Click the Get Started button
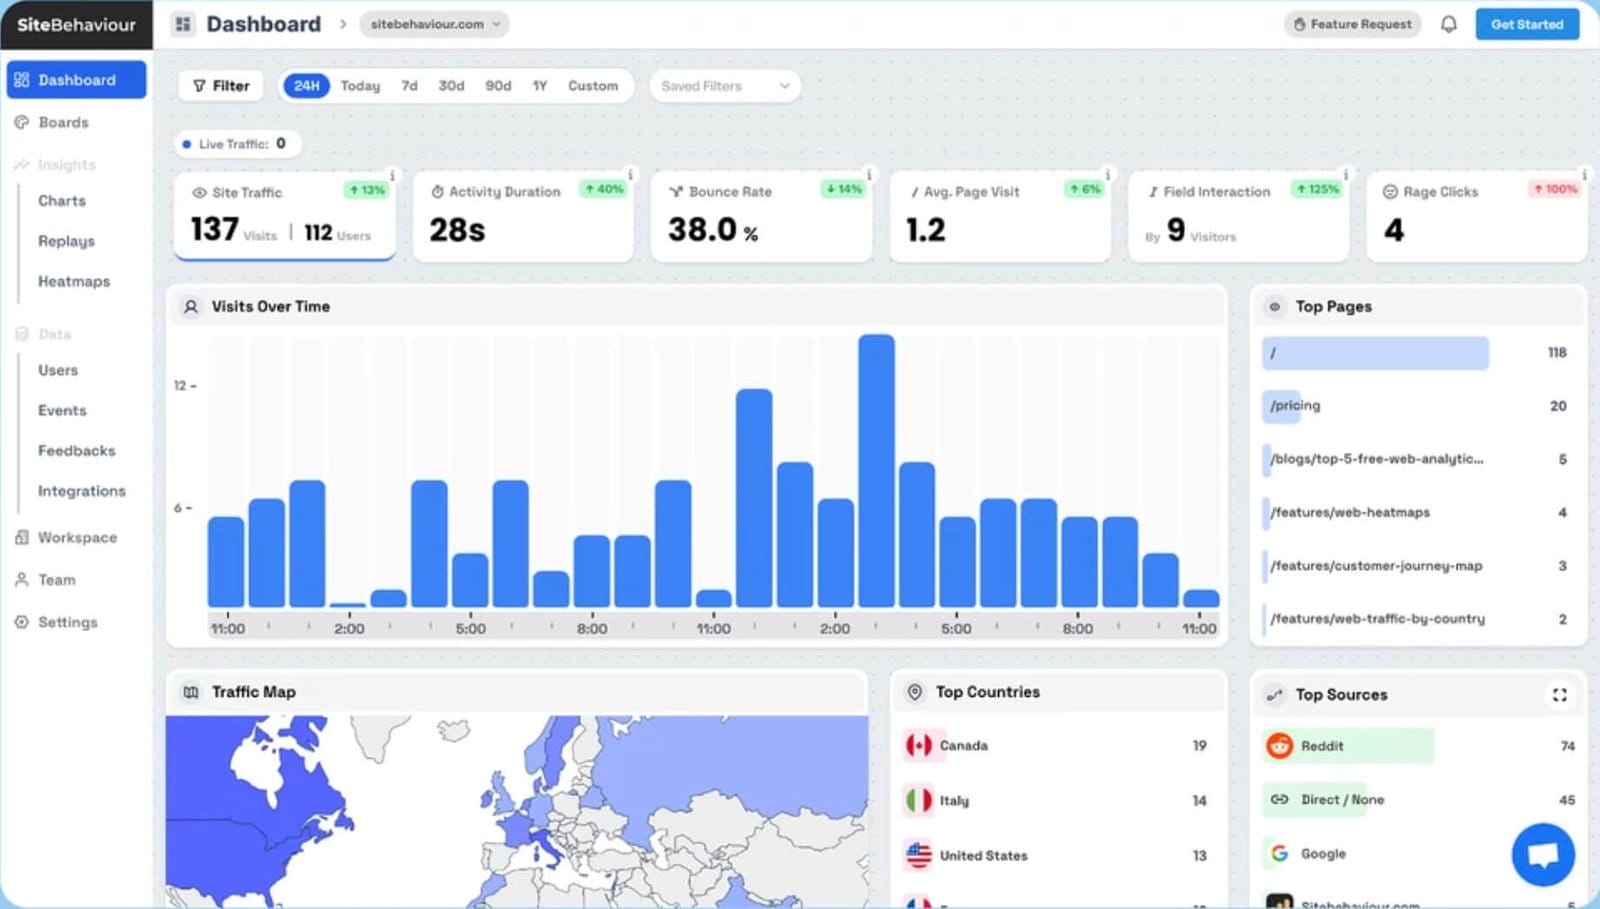The image size is (1600, 909). pyautogui.click(x=1527, y=24)
